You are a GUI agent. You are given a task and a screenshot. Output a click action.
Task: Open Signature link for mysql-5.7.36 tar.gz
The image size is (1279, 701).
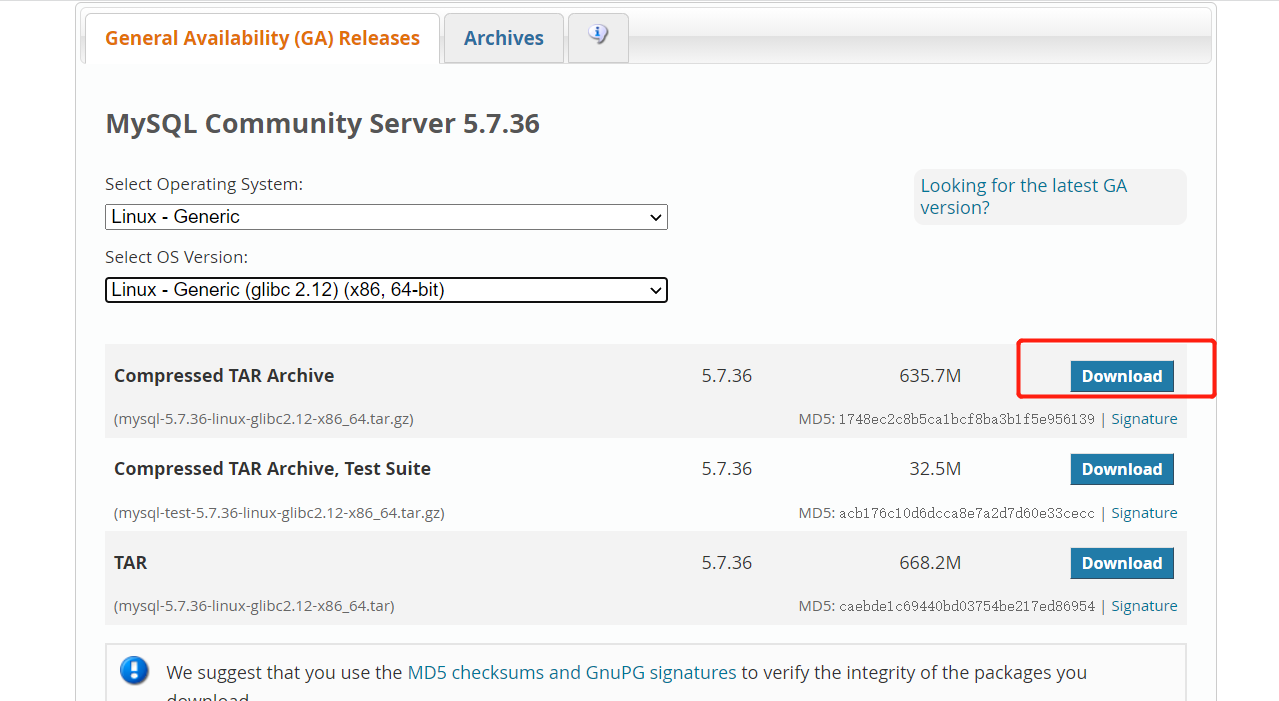pyautogui.click(x=1144, y=419)
